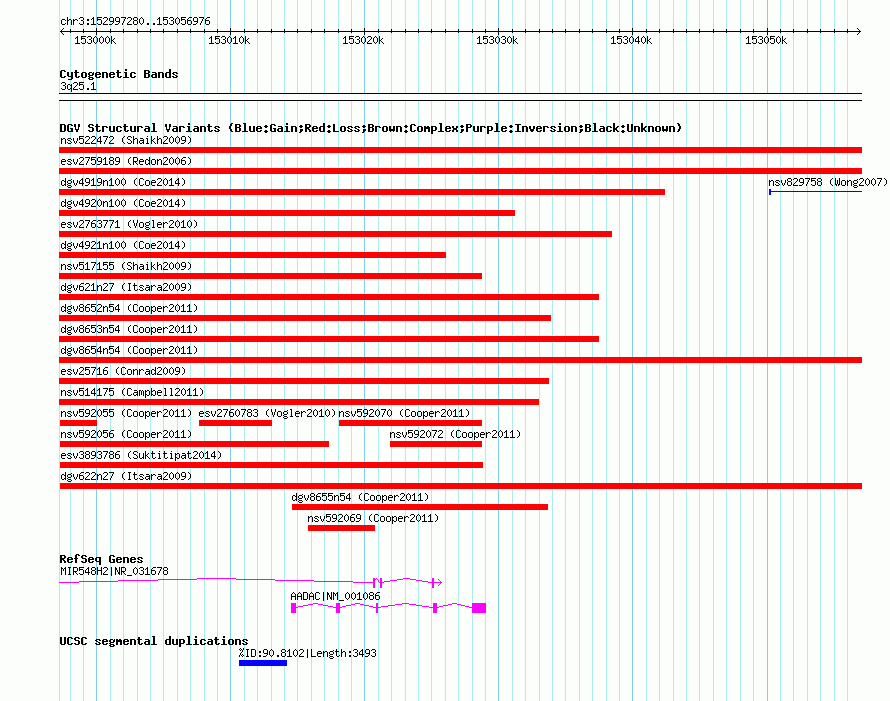Click the right arrowhead of the ruler
This screenshot has width=890, height=701.
tap(859, 31)
